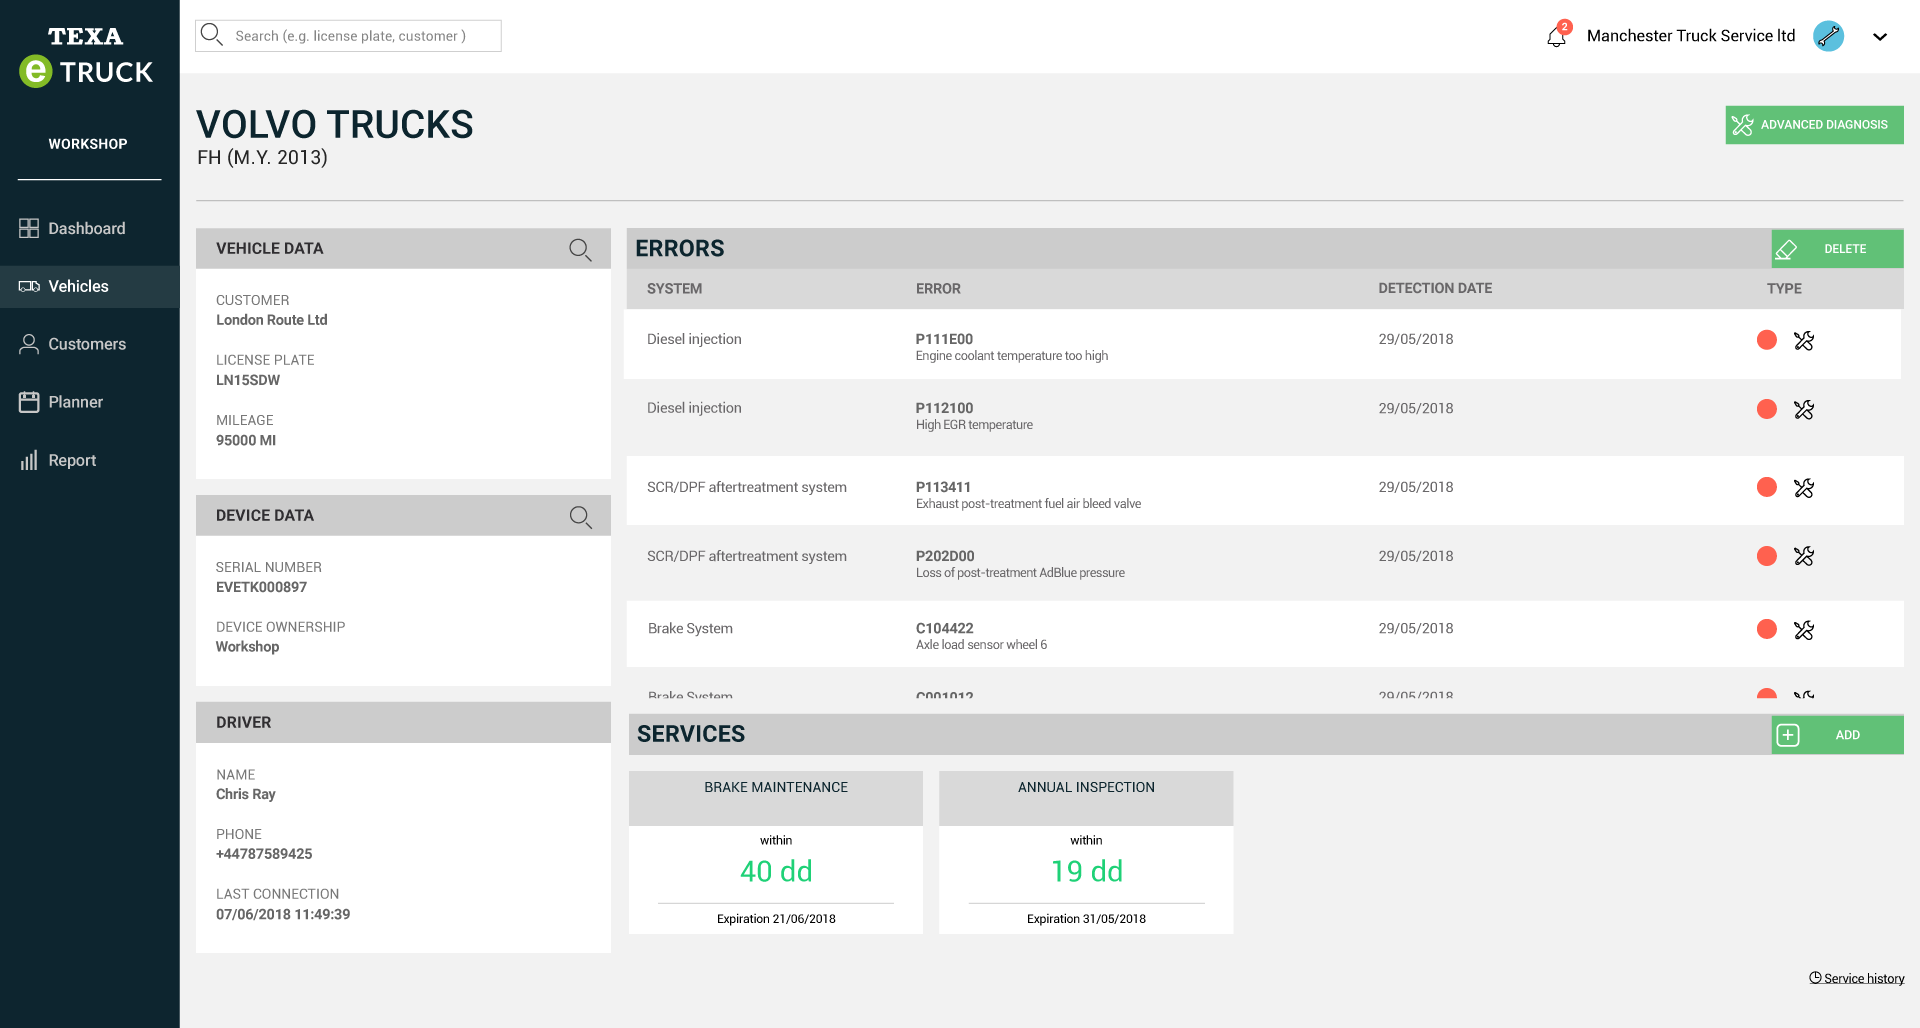The width and height of the screenshot is (1920, 1028).
Task: Click wrench icon for error P202D00
Action: pos(1804,556)
